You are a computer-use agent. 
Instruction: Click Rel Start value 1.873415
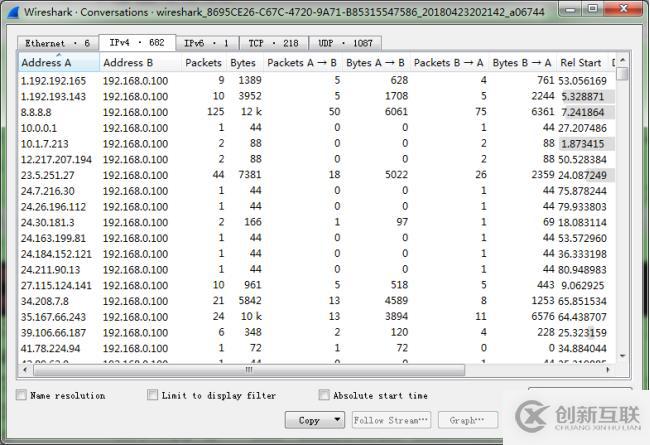582,144
